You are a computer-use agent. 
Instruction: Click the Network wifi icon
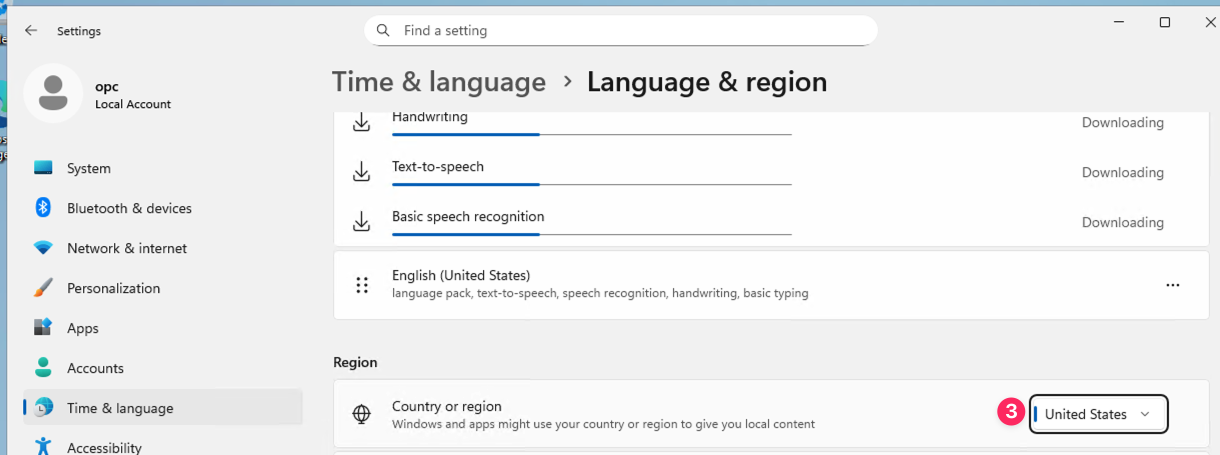point(43,248)
